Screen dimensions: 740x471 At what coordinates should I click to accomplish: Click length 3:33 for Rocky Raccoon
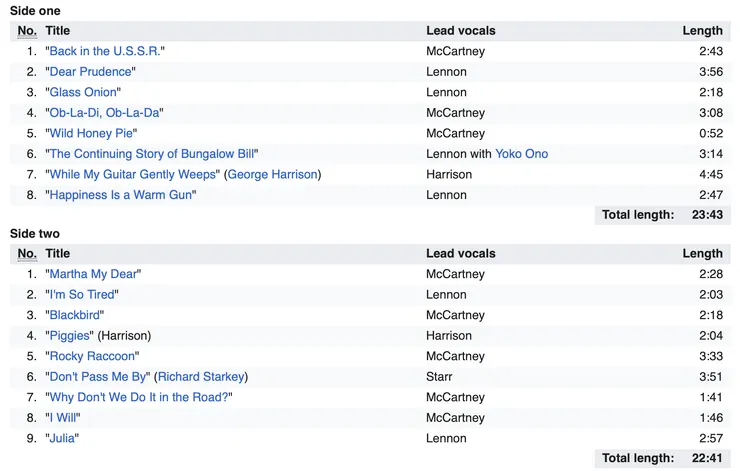(x=711, y=356)
